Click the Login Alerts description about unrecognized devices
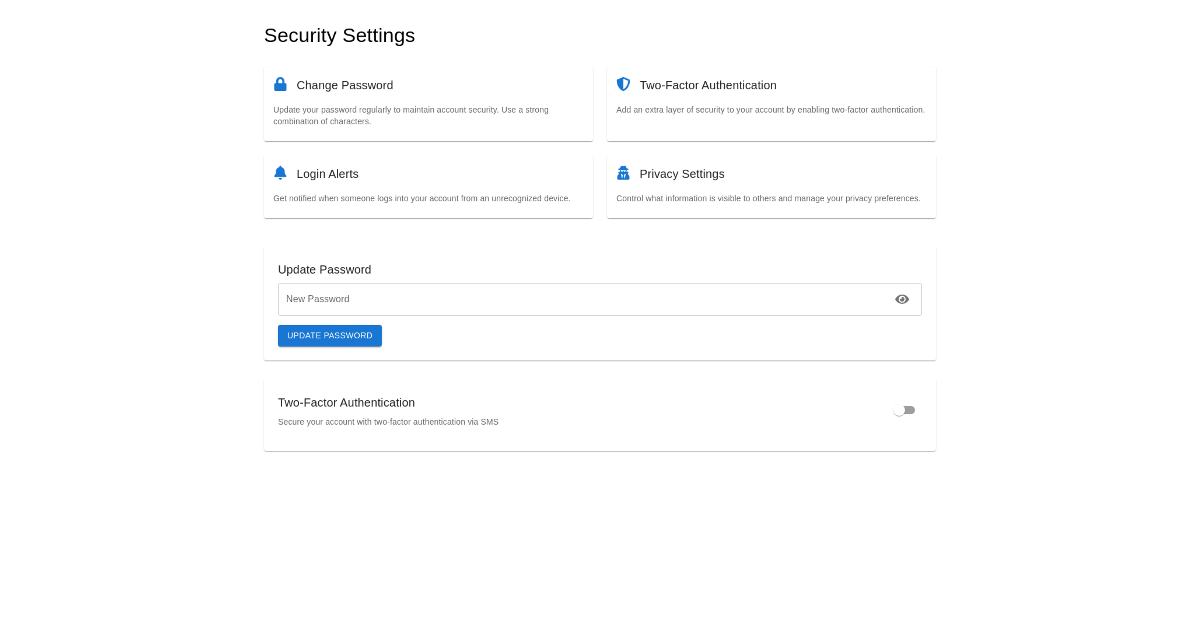 (422, 199)
